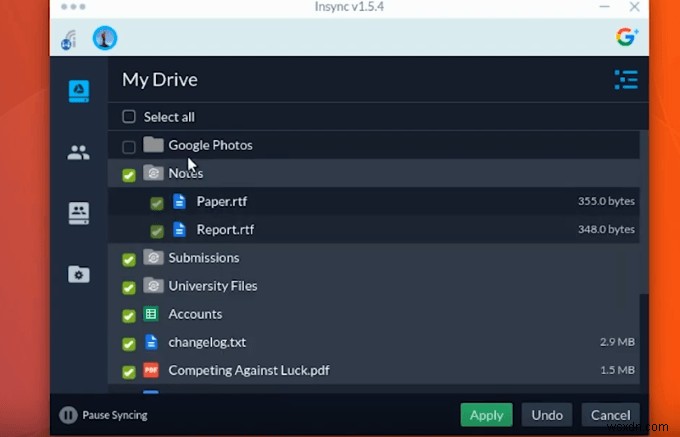Collapse the Notes folder
This screenshot has width=680, height=437.
pos(153,173)
